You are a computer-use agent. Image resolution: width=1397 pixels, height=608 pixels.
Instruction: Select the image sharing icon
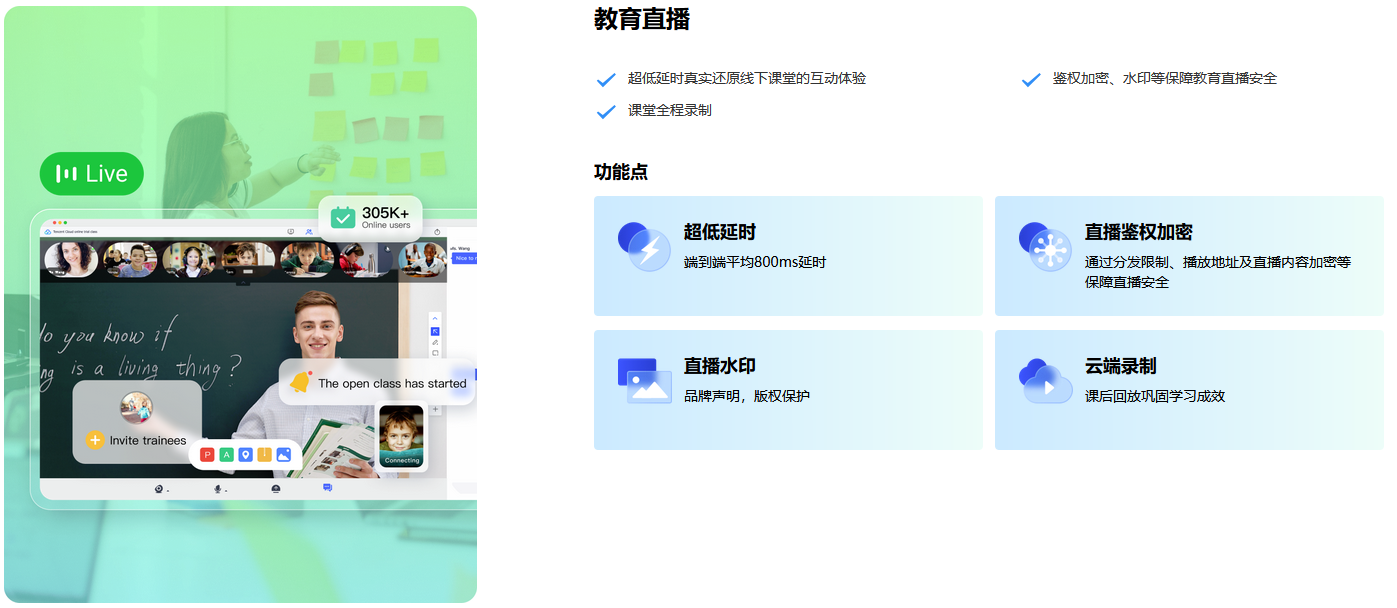(283, 454)
